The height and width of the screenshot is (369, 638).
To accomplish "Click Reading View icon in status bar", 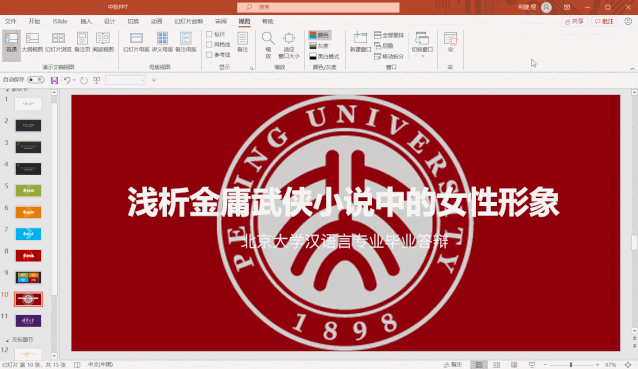I will click(514, 365).
